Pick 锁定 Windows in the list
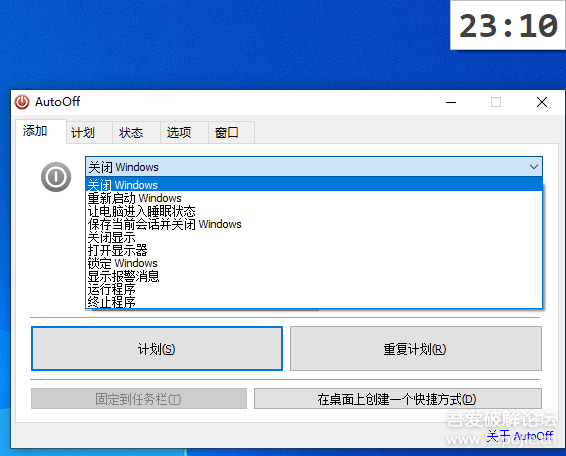This screenshot has width=566, height=456. point(314,263)
